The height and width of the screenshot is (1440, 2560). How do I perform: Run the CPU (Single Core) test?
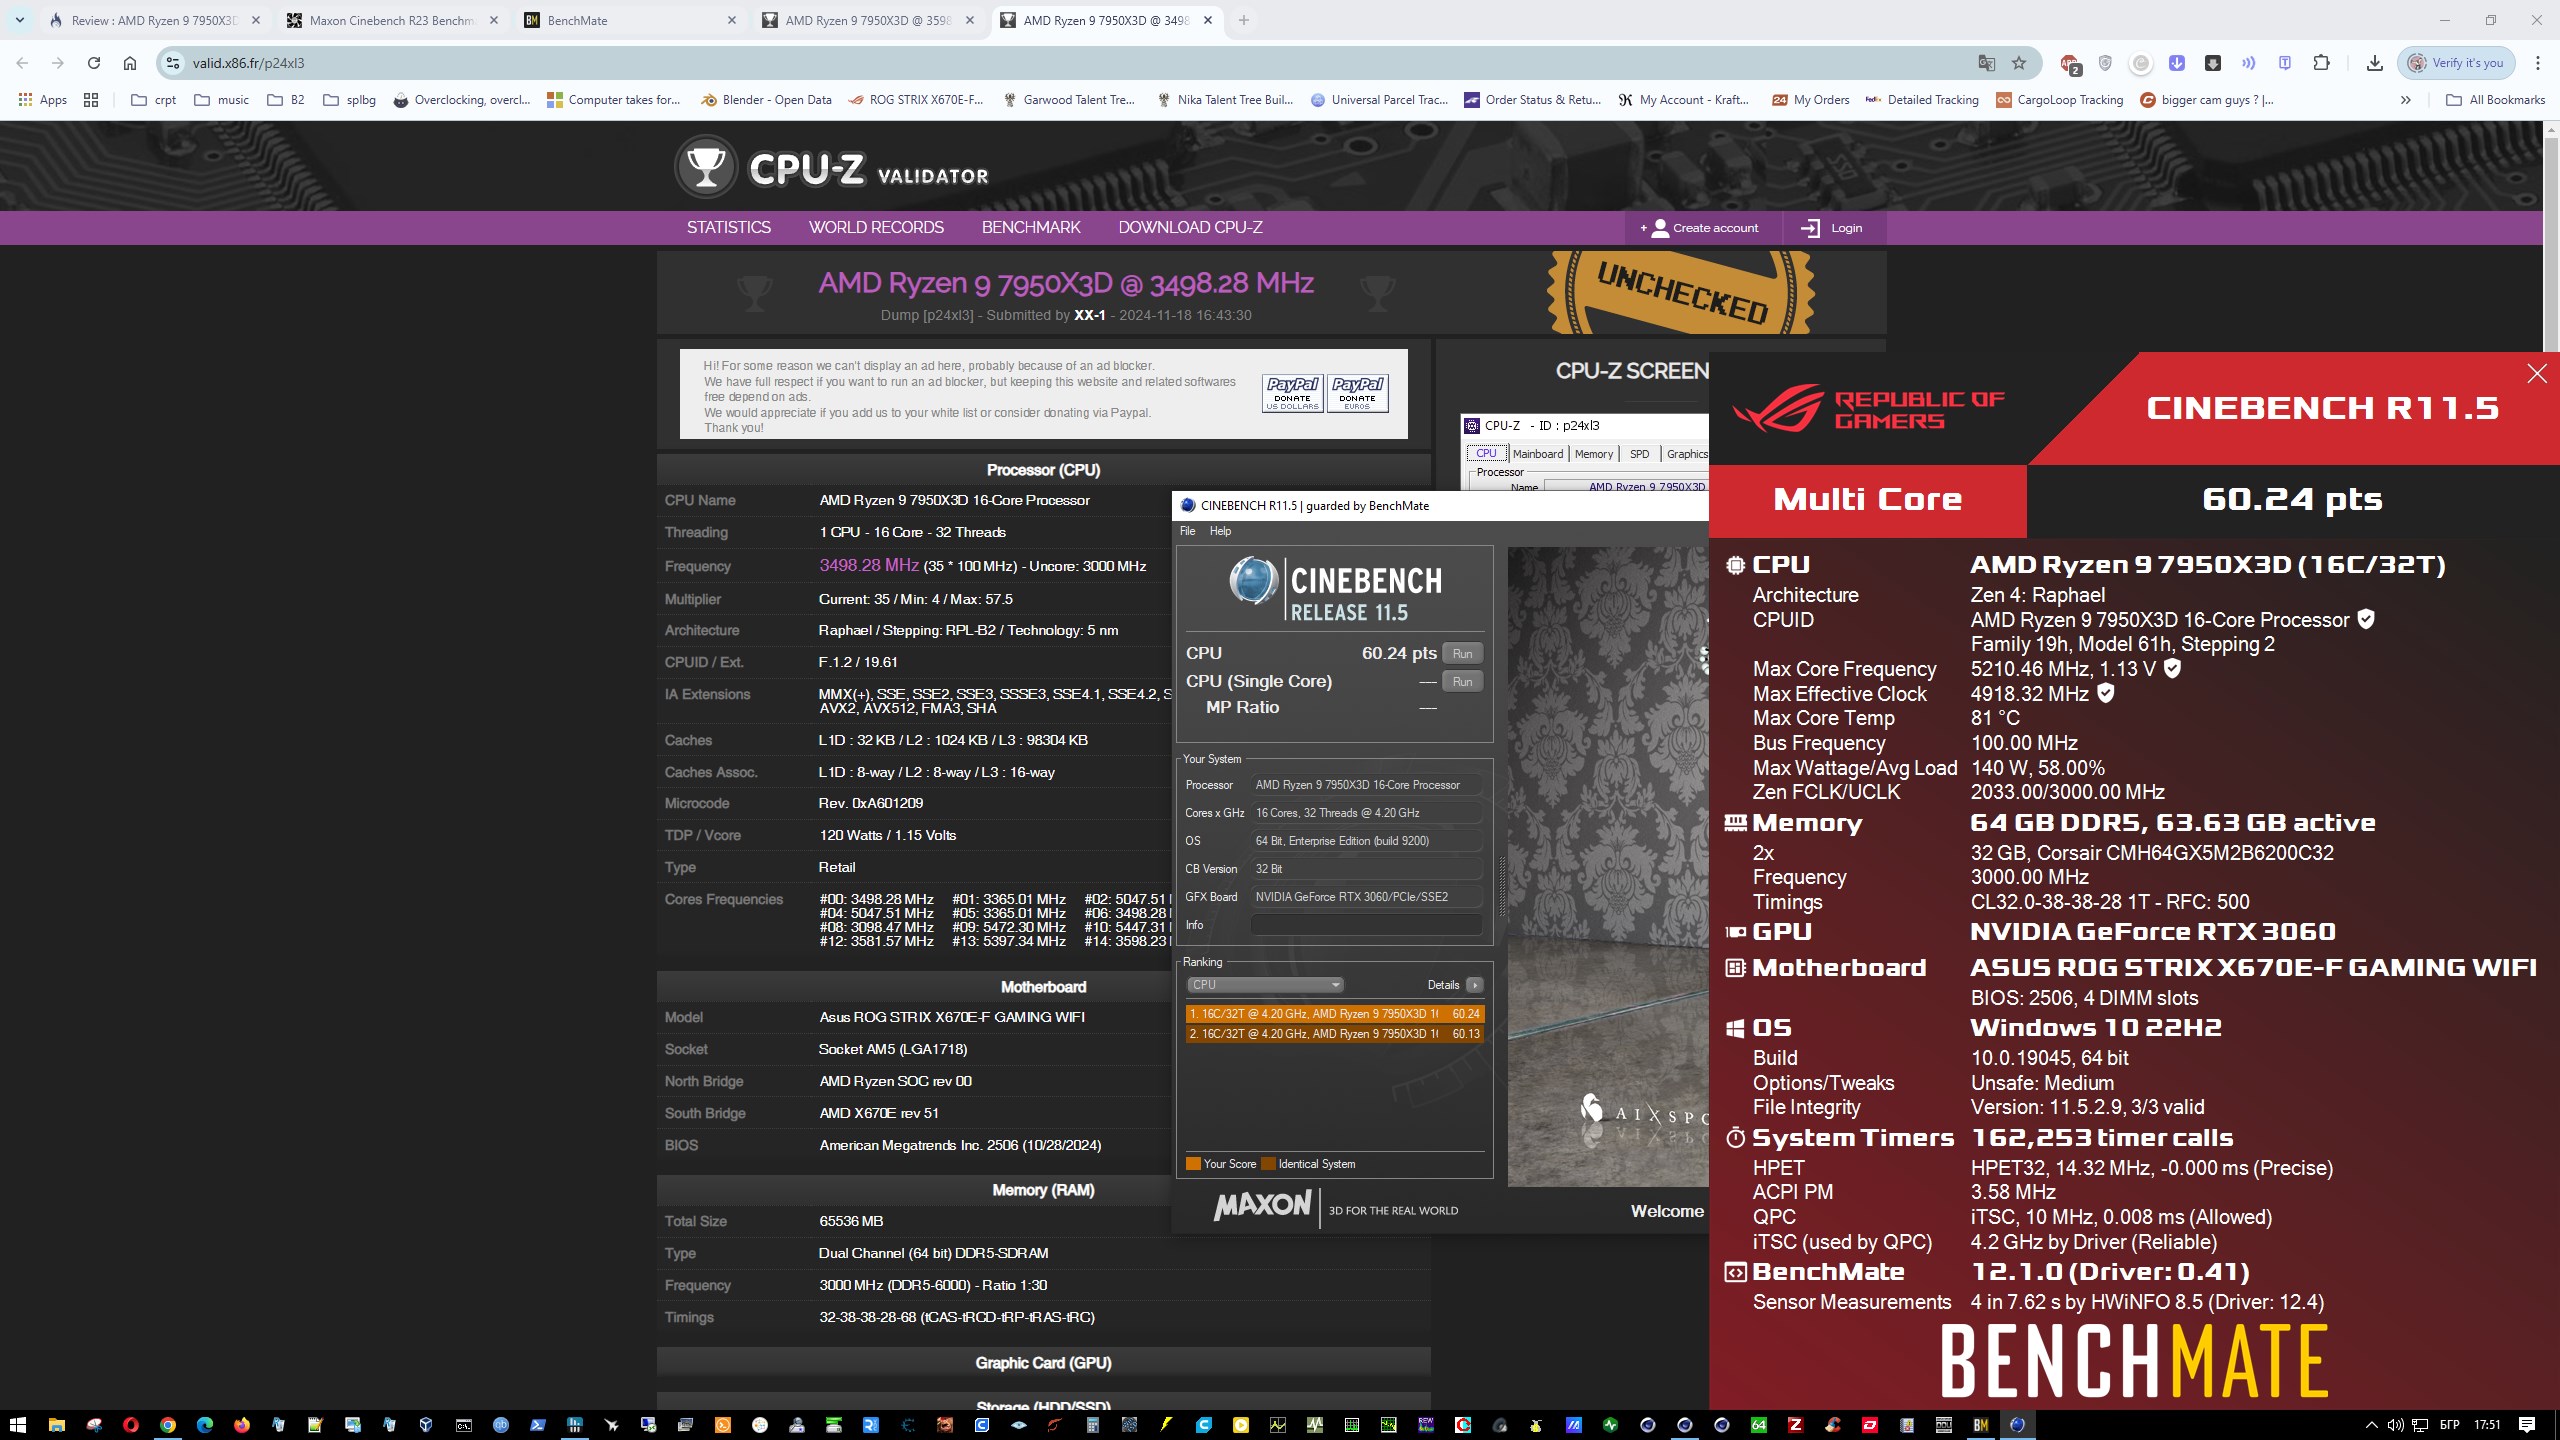(1462, 682)
